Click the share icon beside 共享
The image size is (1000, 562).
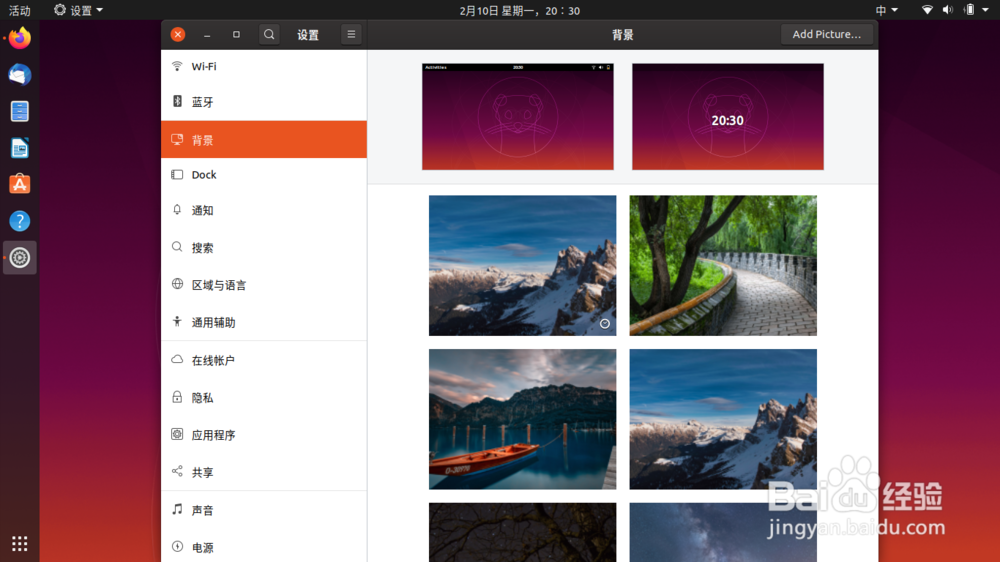coord(177,471)
